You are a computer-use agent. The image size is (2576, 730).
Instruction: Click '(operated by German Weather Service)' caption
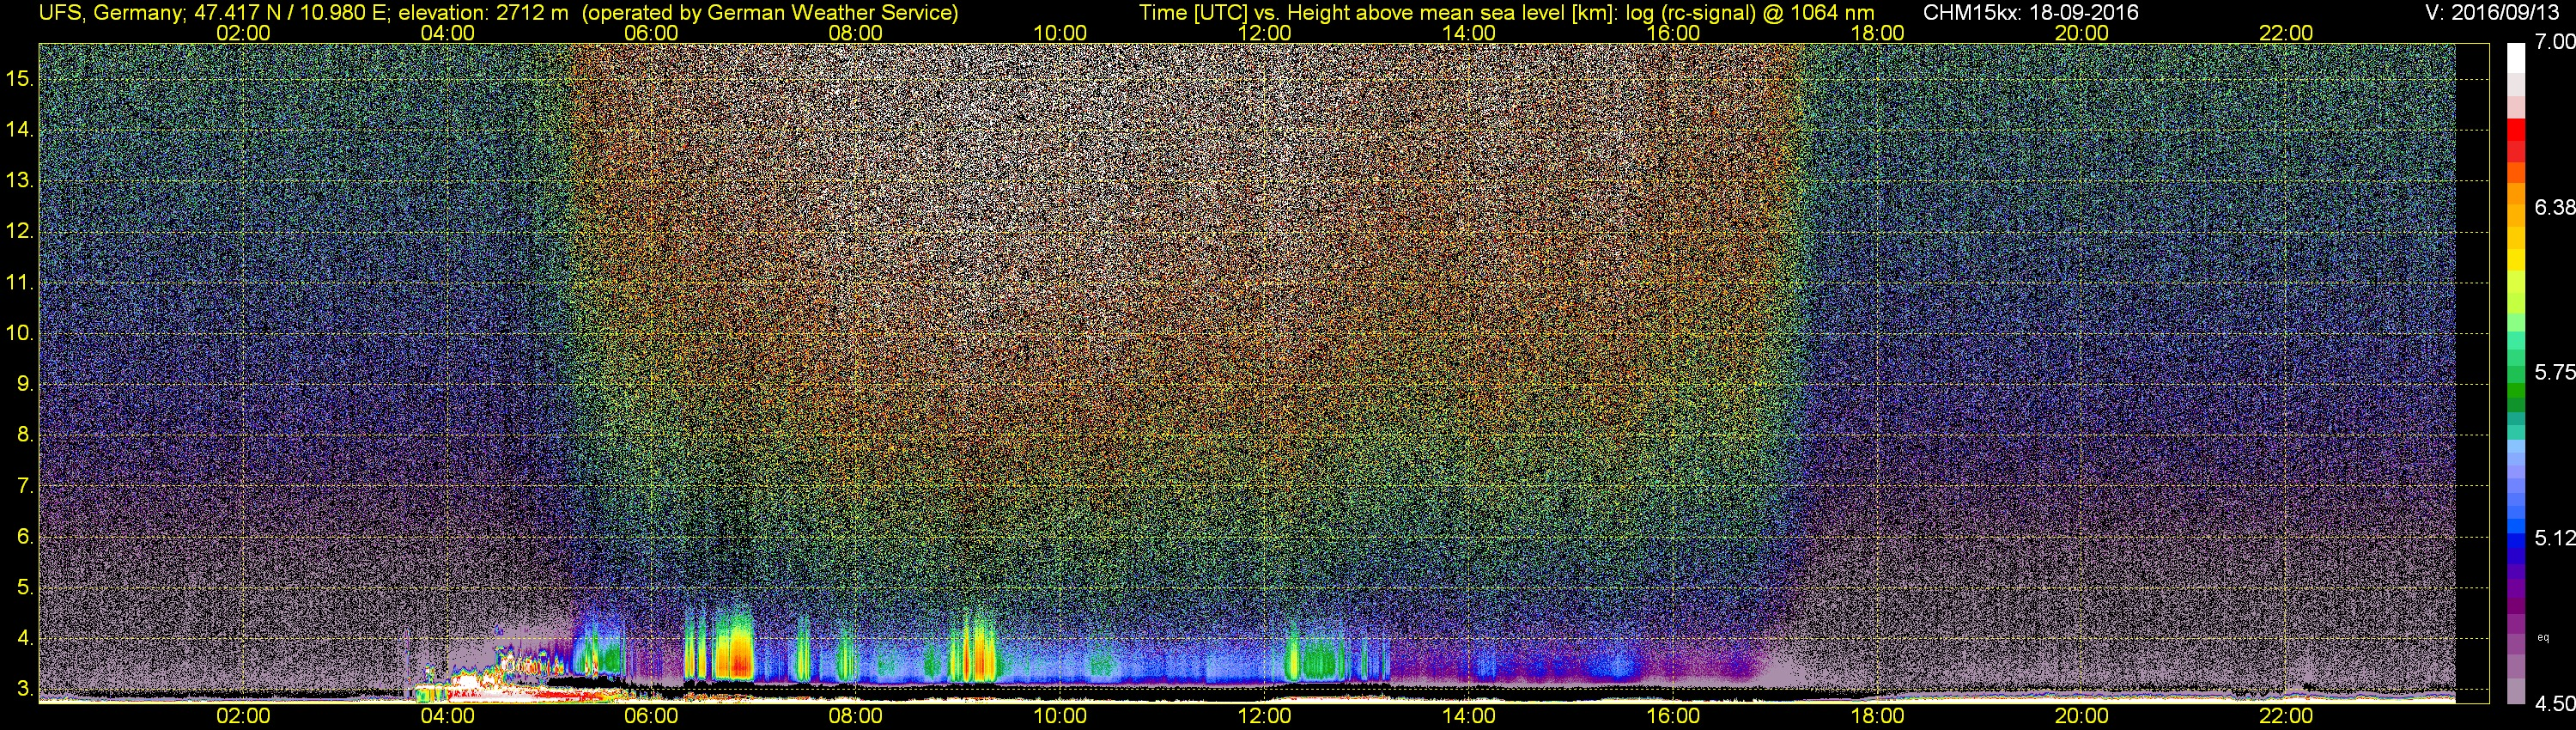point(770,13)
